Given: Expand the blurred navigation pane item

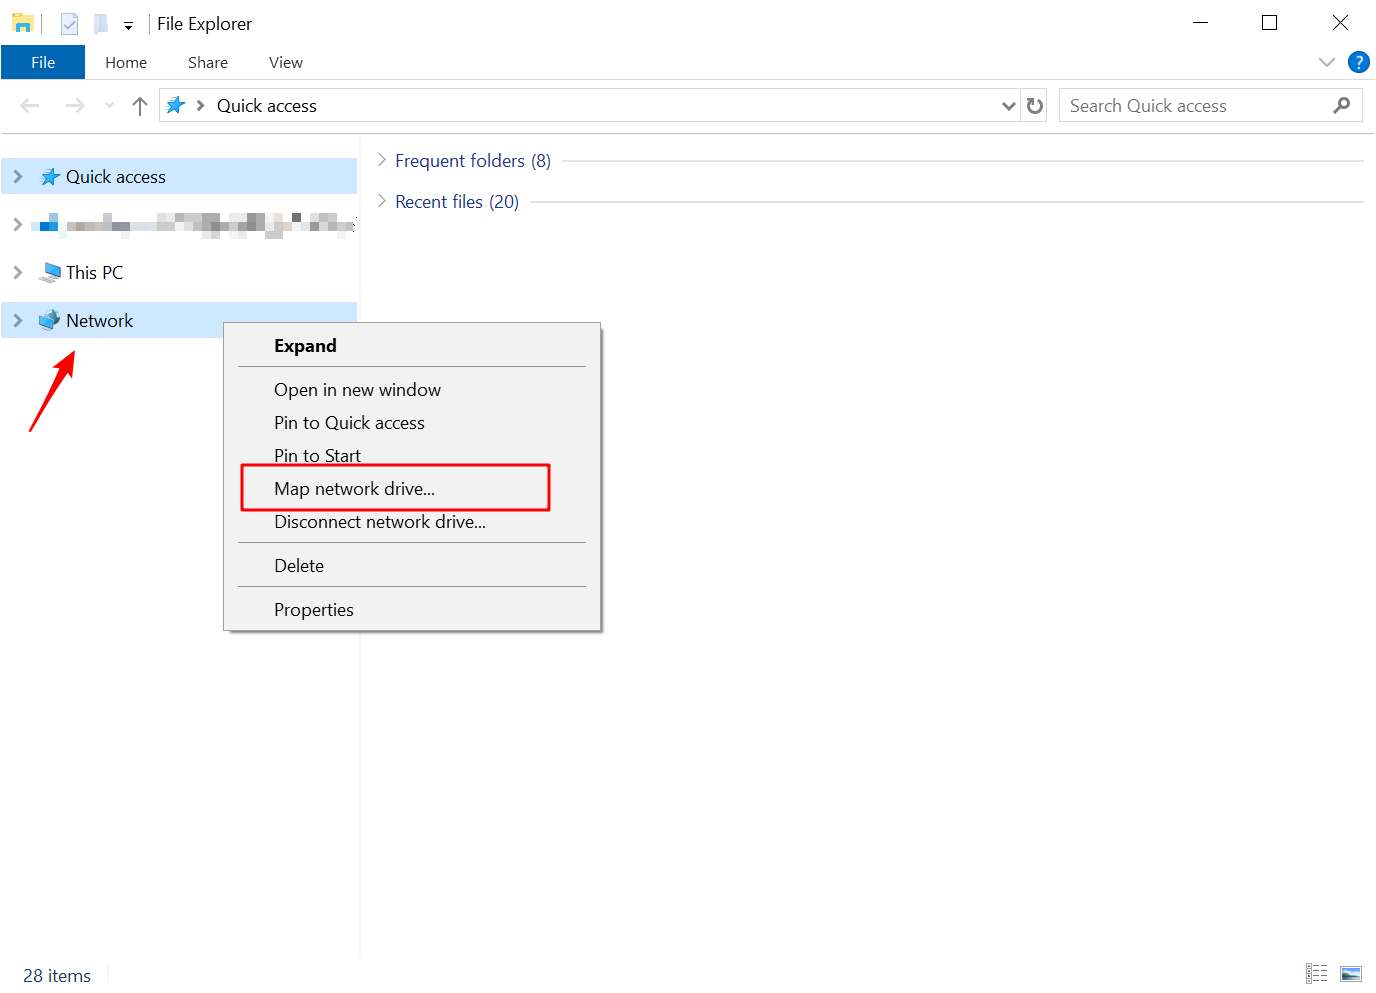Looking at the screenshot, I should (18, 224).
